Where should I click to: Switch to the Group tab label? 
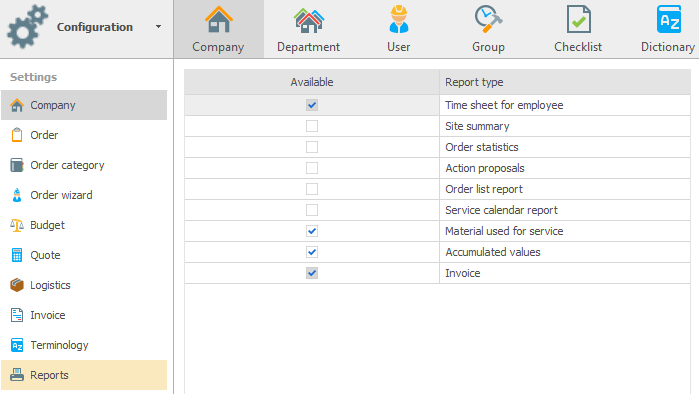click(488, 47)
